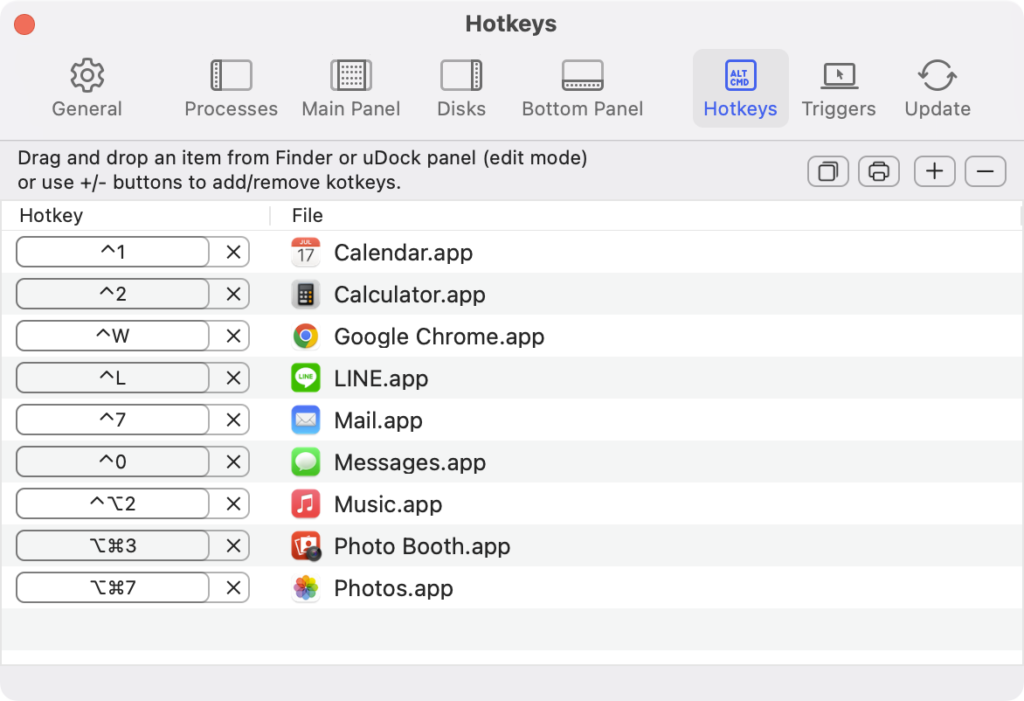Image resolution: width=1024 pixels, height=701 pixels.
Task: Click the ^1 hotkey input field
Action: tap(112, 251)
